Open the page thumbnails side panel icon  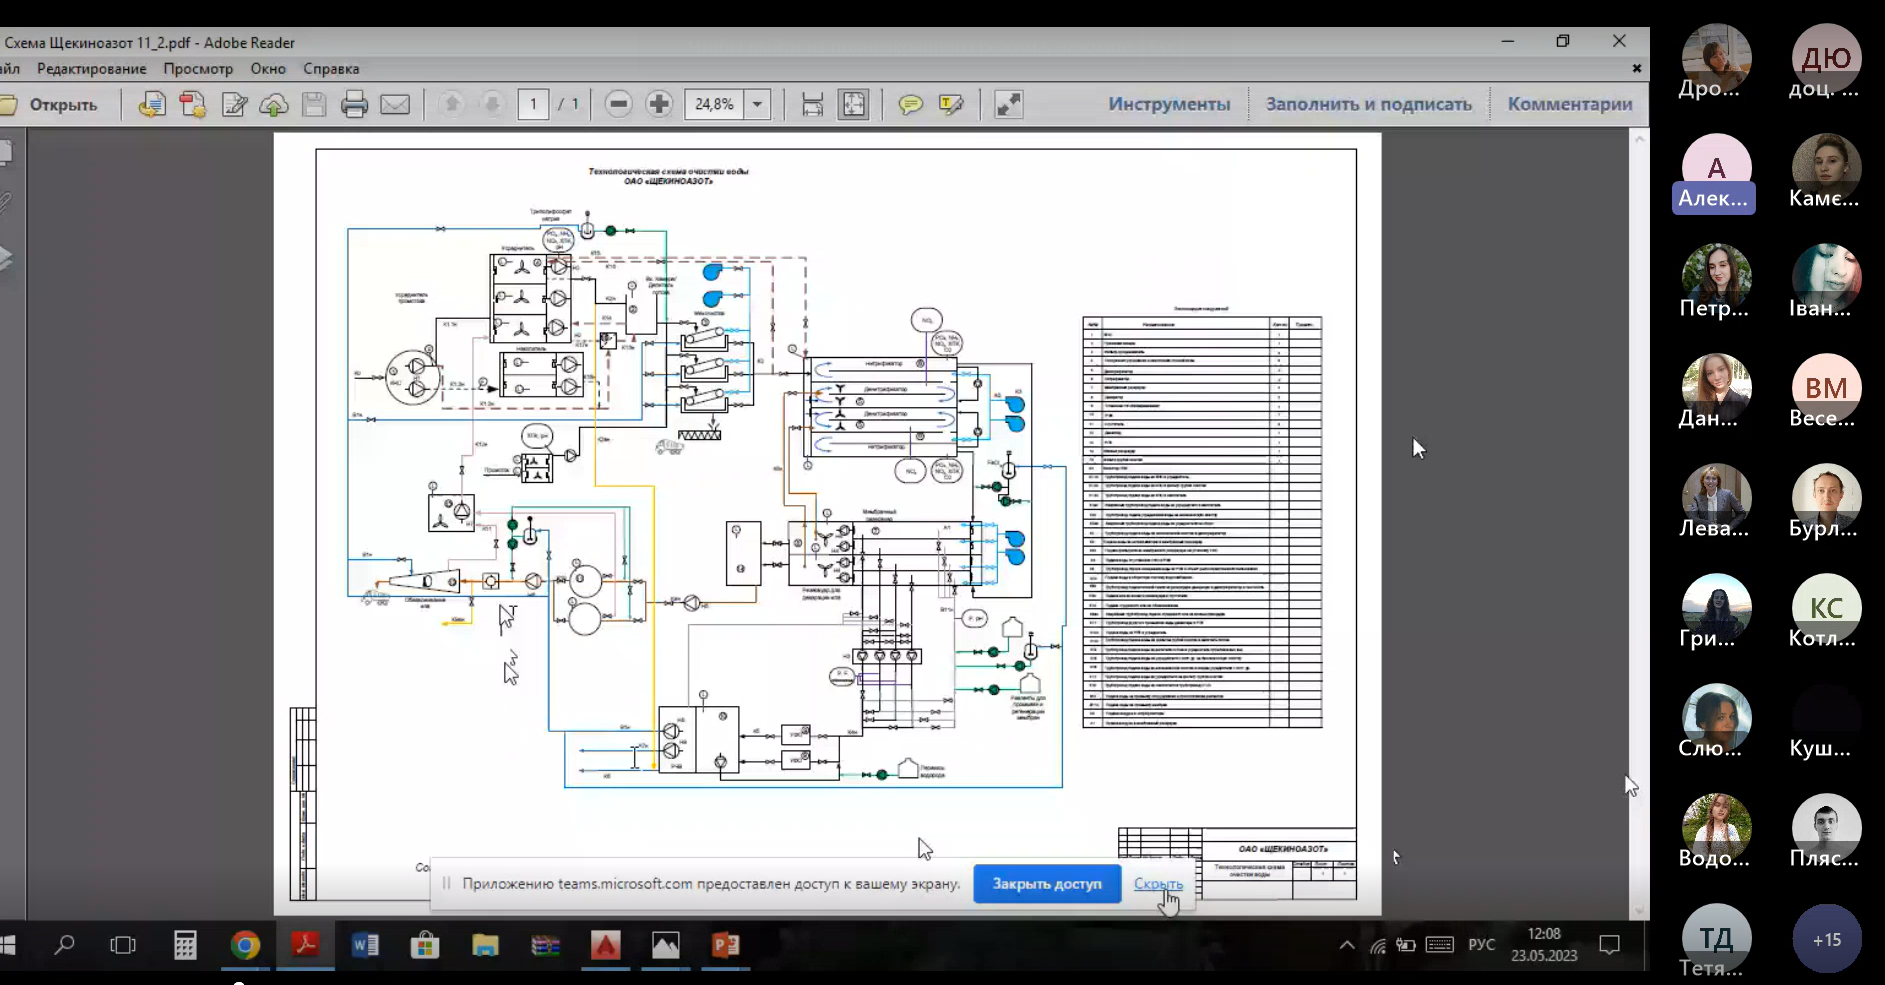pos(5,152)
